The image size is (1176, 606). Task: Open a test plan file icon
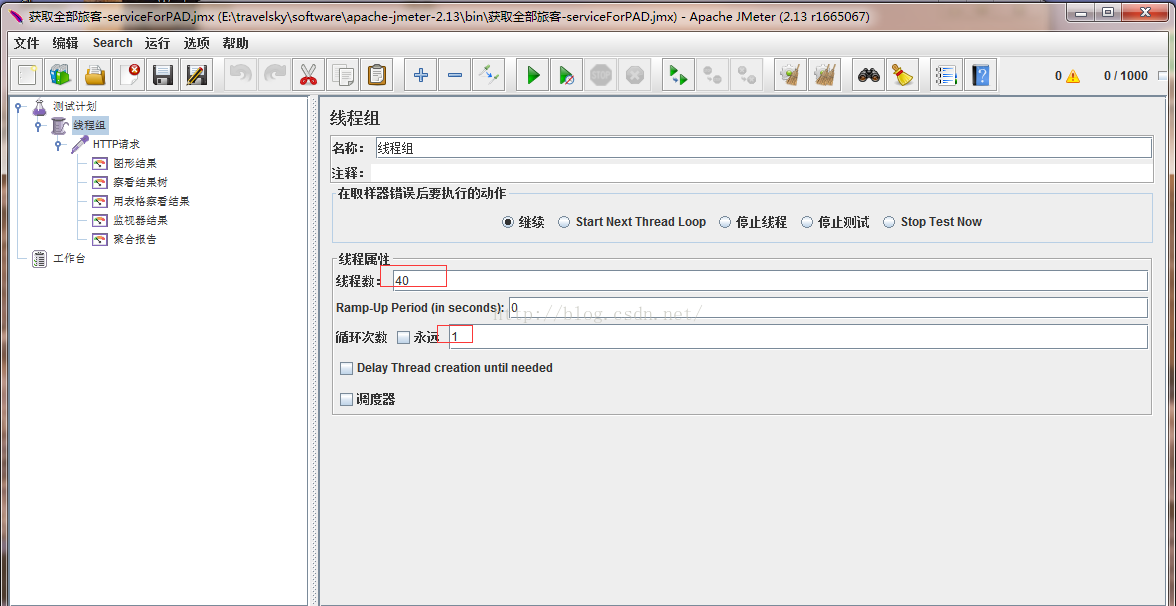coord(95,75)
